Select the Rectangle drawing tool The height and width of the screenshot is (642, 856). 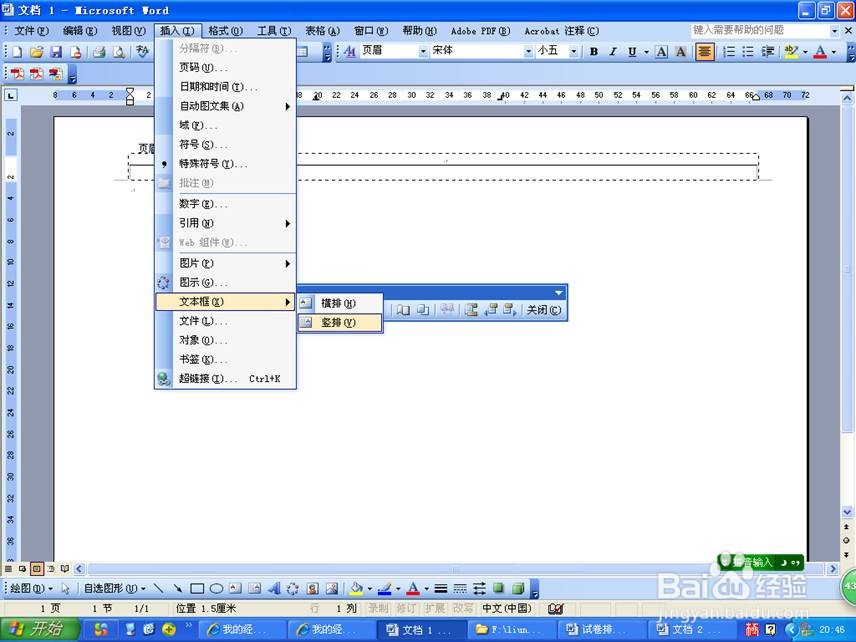[x=197, y=588]
